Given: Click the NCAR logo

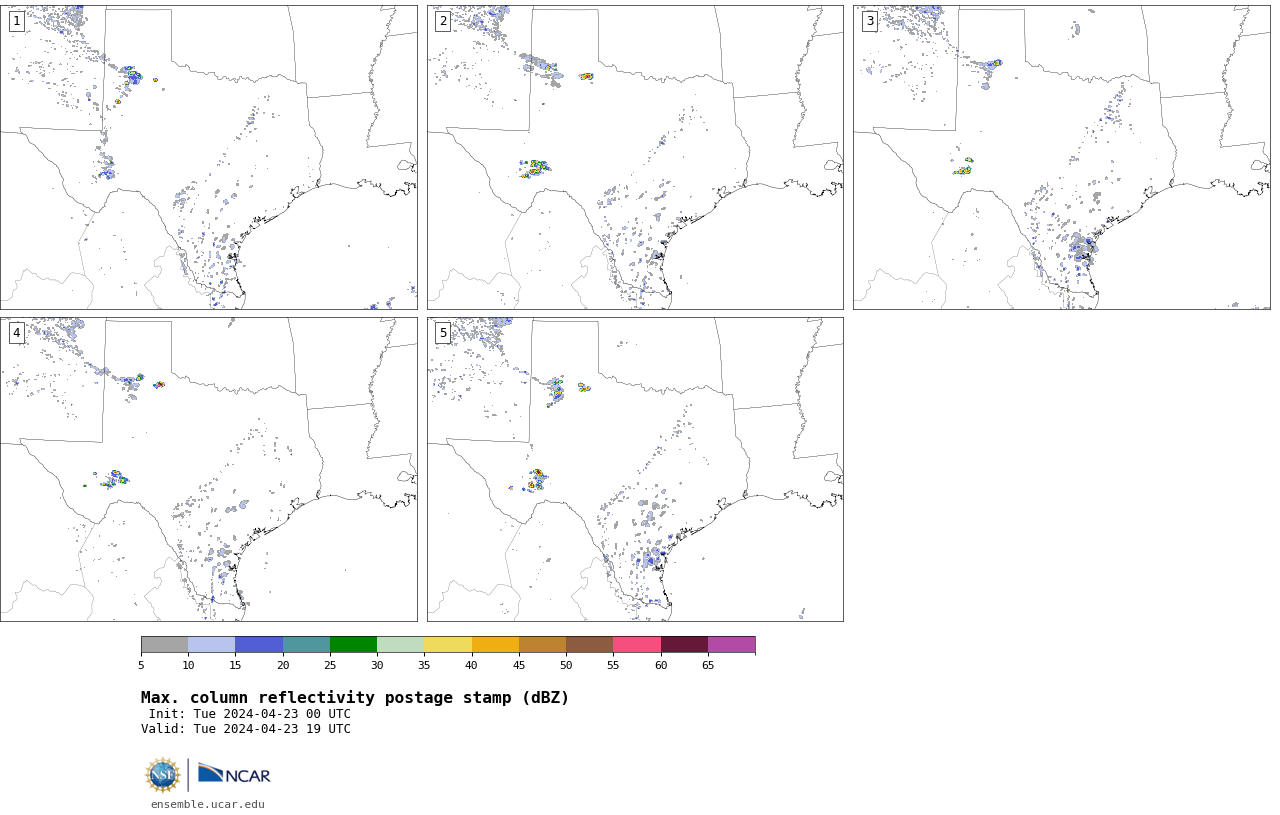Looking at the screenshot, I should pos(234,774).
